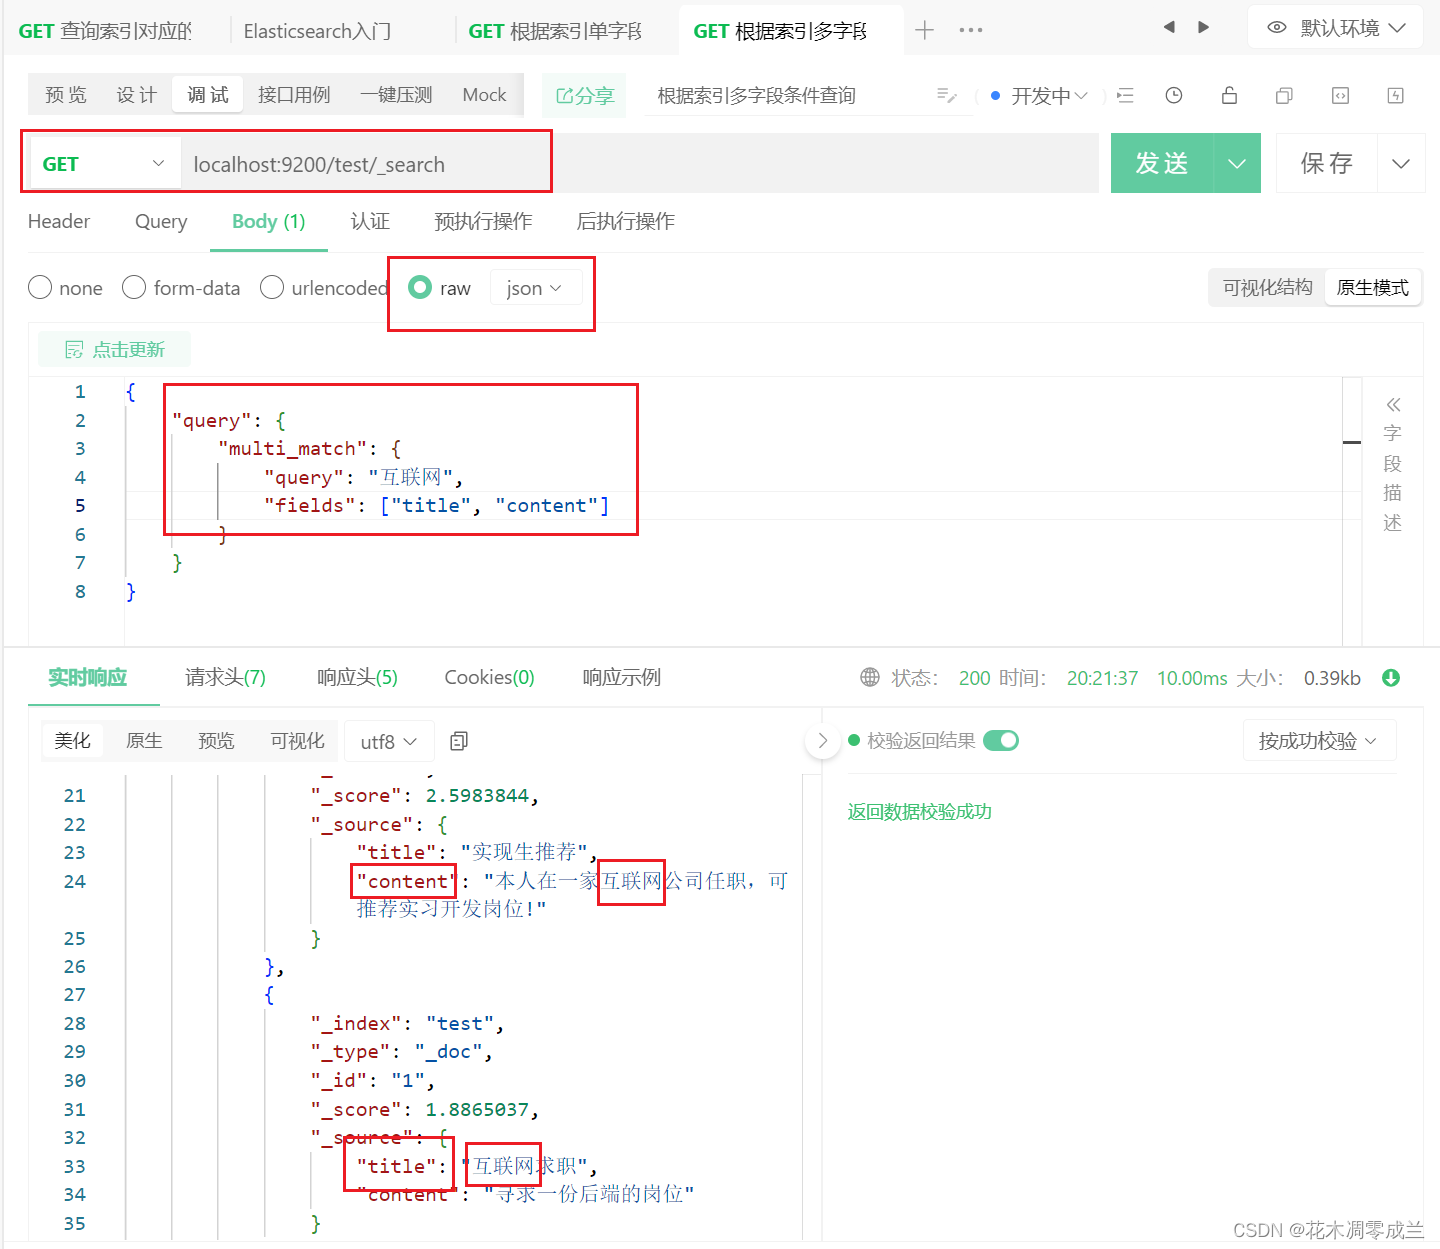This screenshot has width=1440, height=1249.
Task: Open the 默认环境 environment dropdown
Action: coord(1336,28)
